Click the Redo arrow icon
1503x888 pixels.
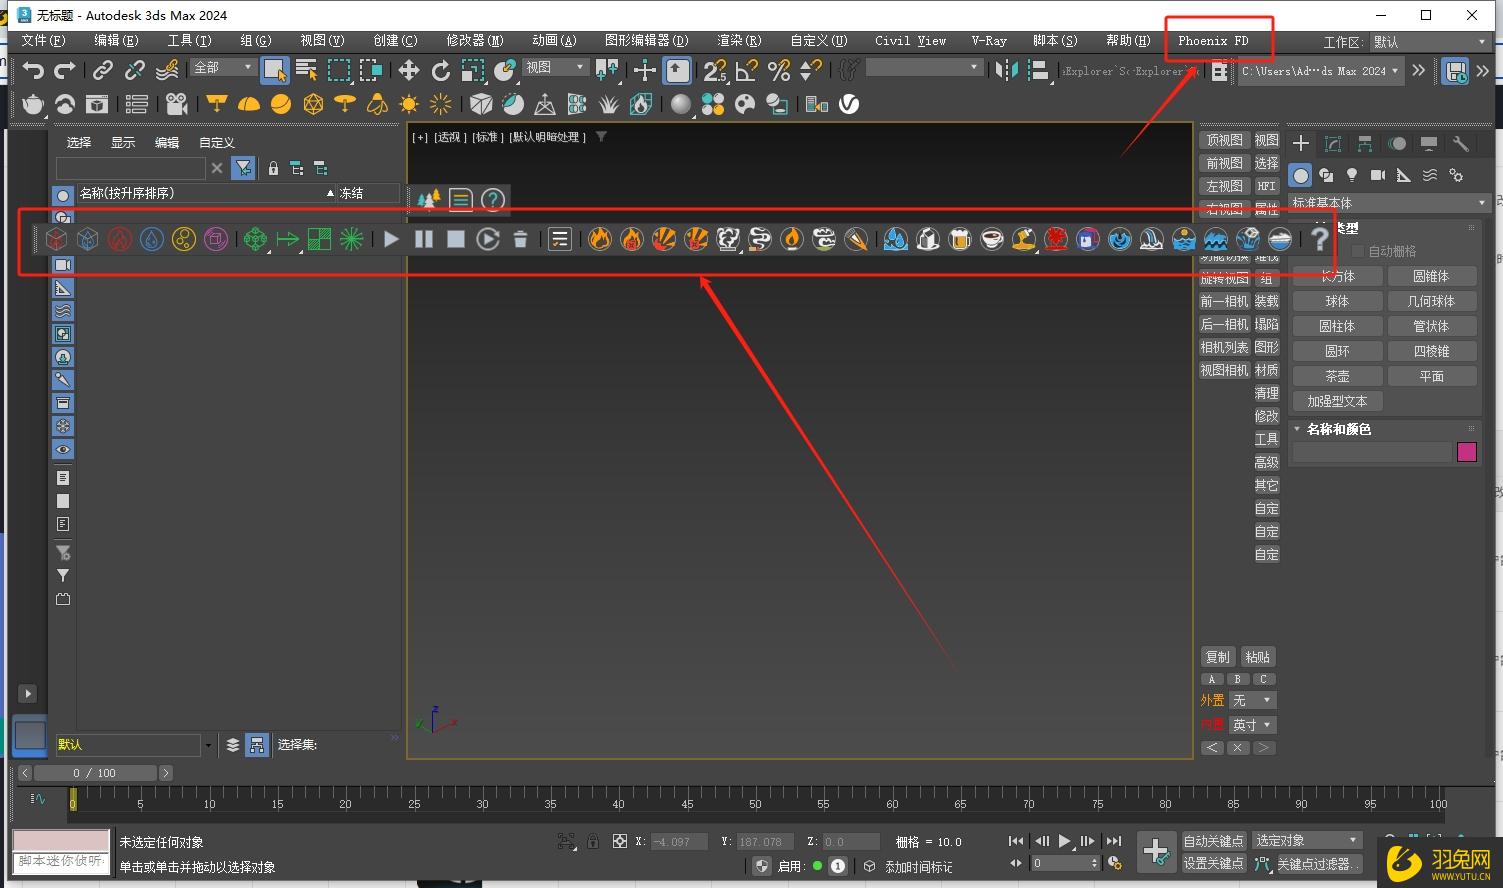click(65, 70)
